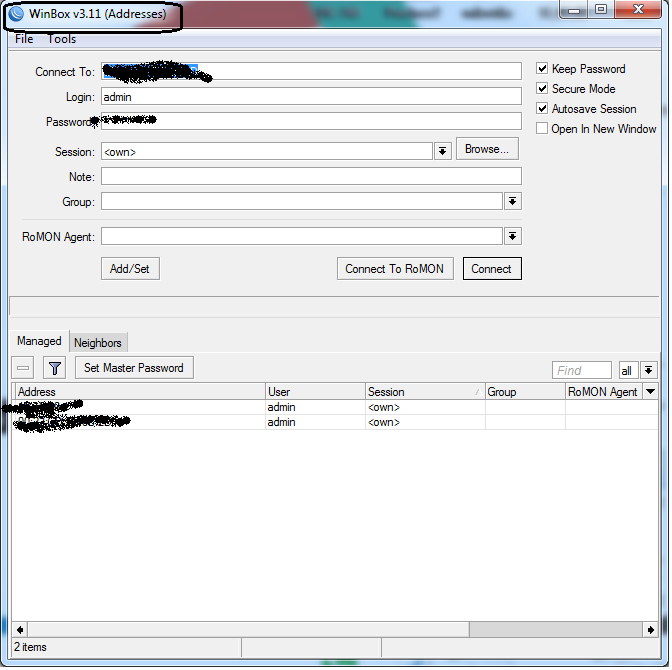Switch to the Managed tab

pos(39,342)
